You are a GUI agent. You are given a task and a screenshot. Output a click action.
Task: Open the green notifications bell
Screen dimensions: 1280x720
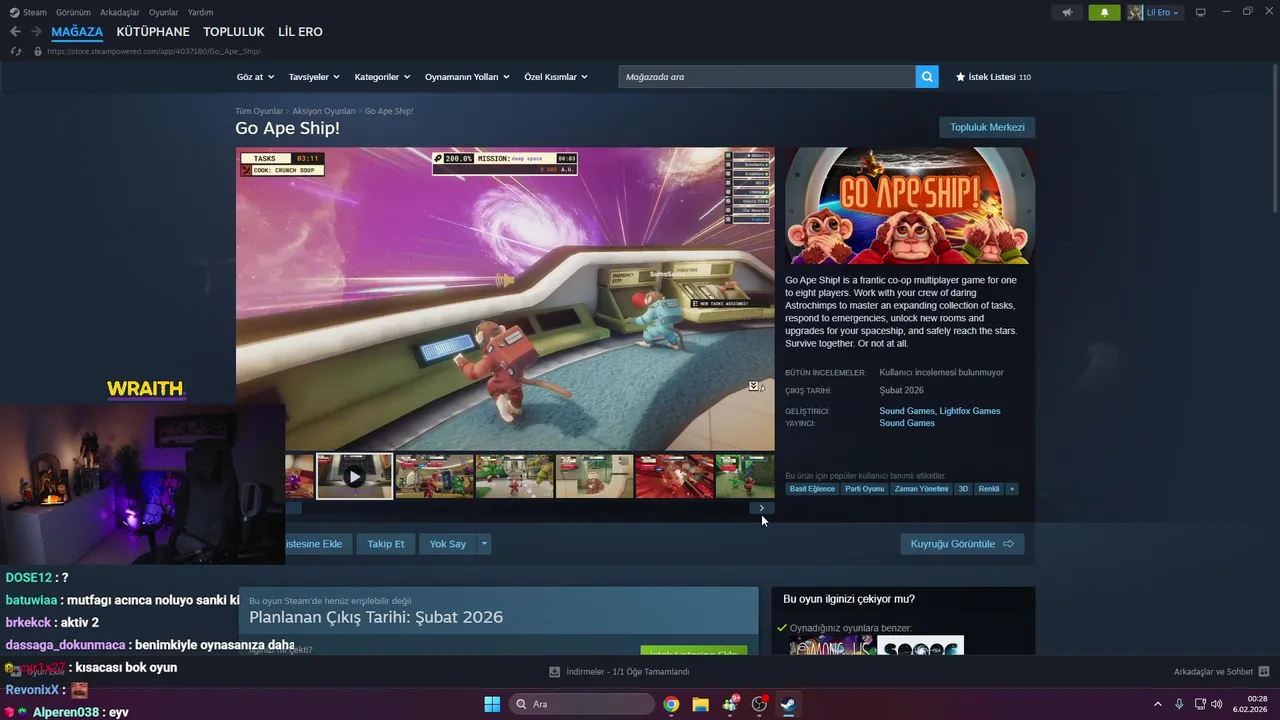point(1104,12)
